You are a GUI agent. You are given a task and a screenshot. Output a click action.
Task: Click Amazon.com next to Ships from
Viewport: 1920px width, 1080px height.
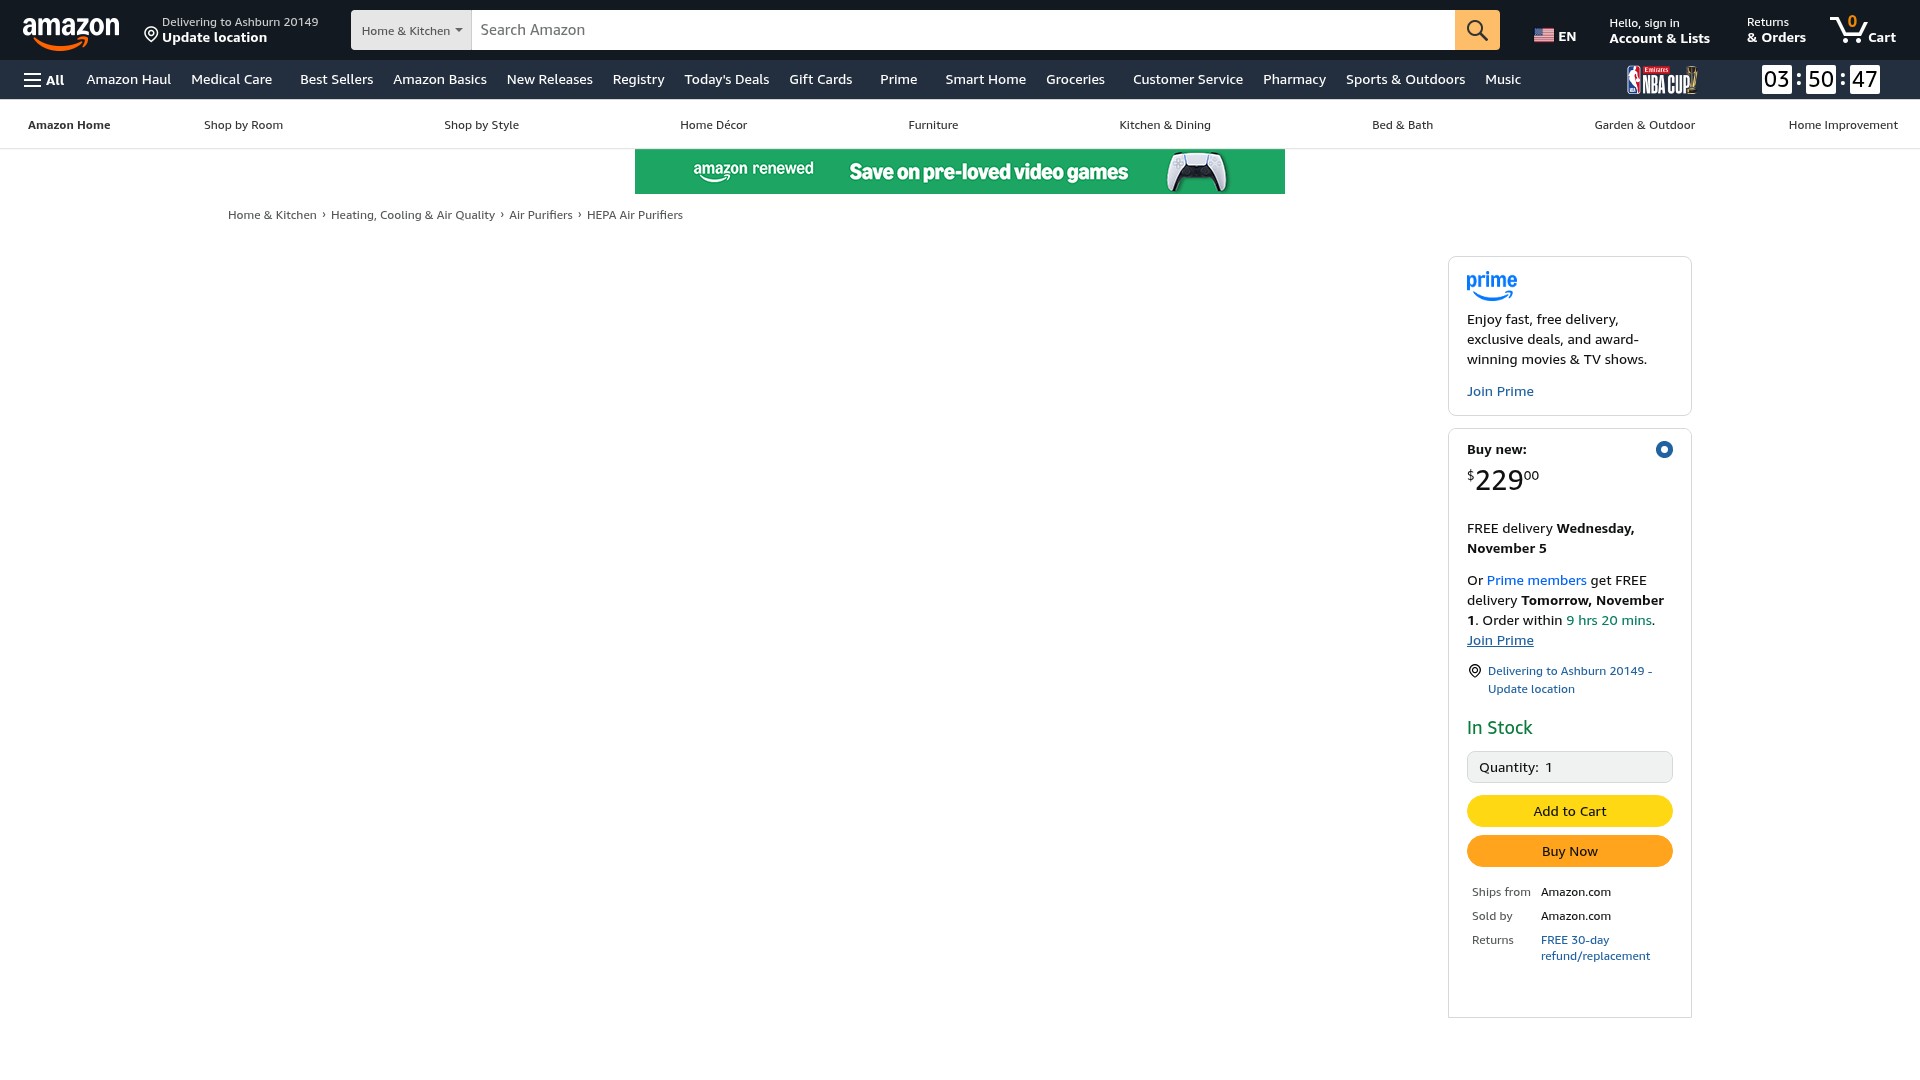[x=1576, y=892]
